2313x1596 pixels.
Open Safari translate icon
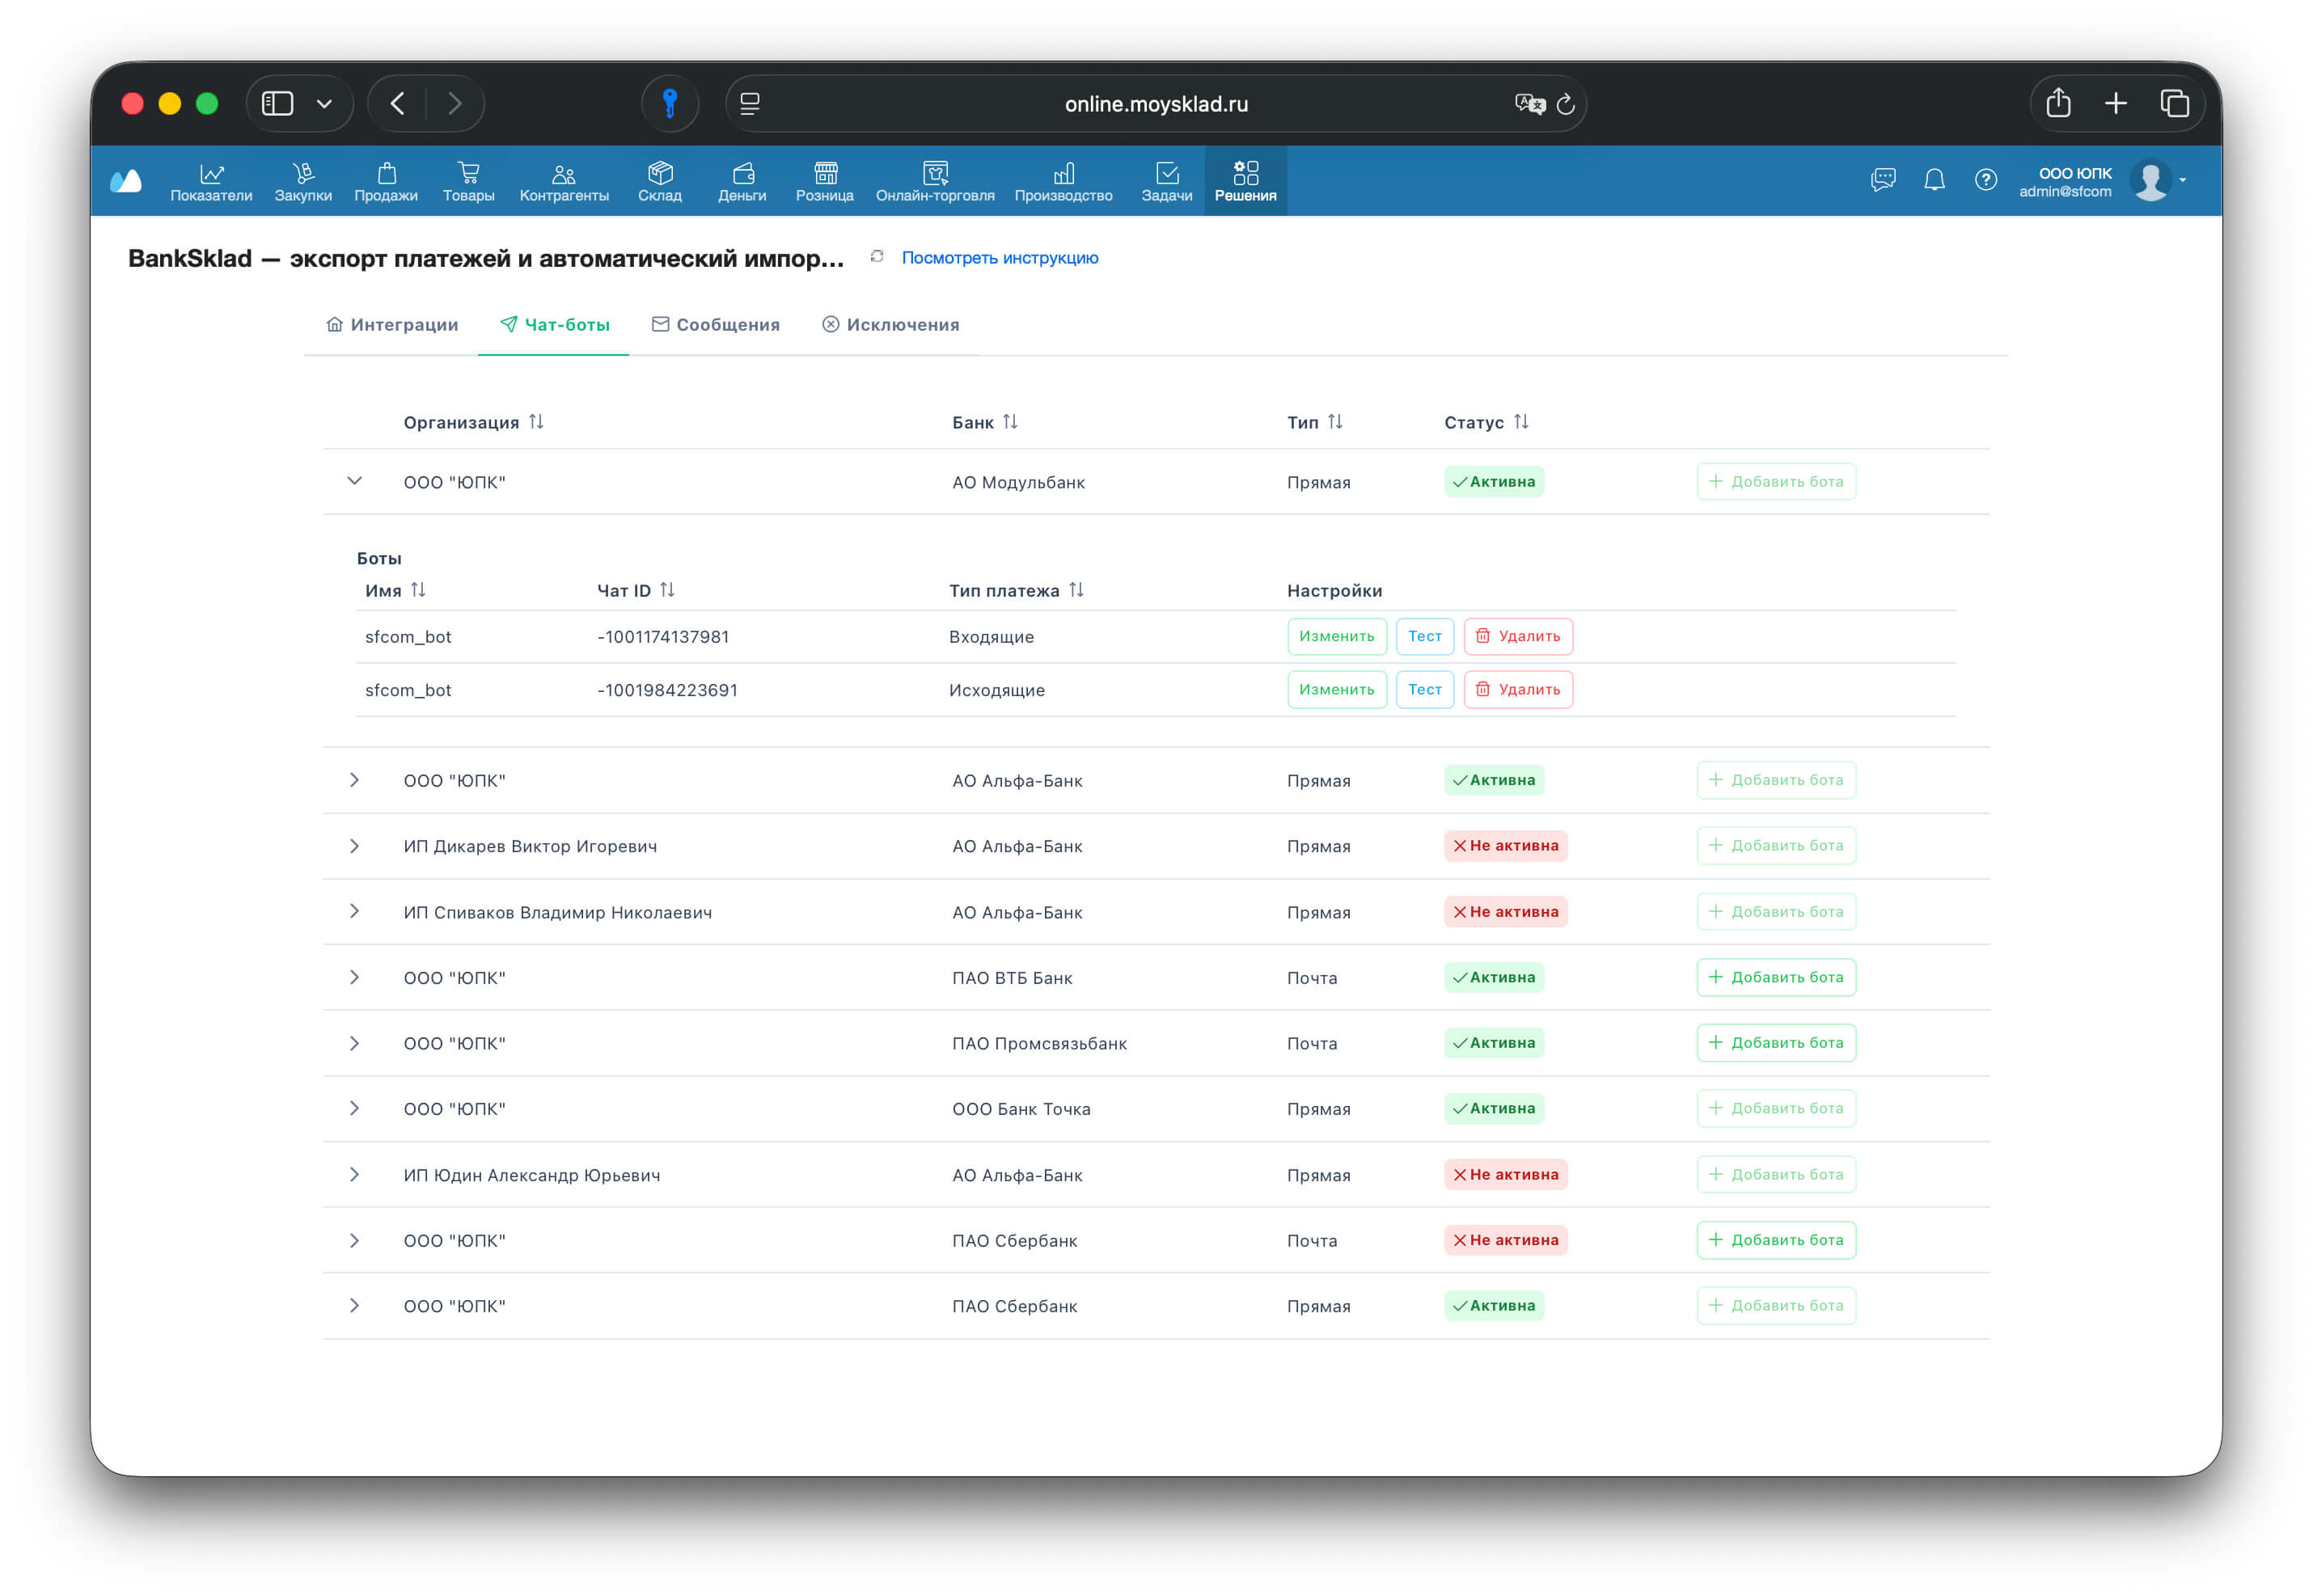[x=1529, y=104]
